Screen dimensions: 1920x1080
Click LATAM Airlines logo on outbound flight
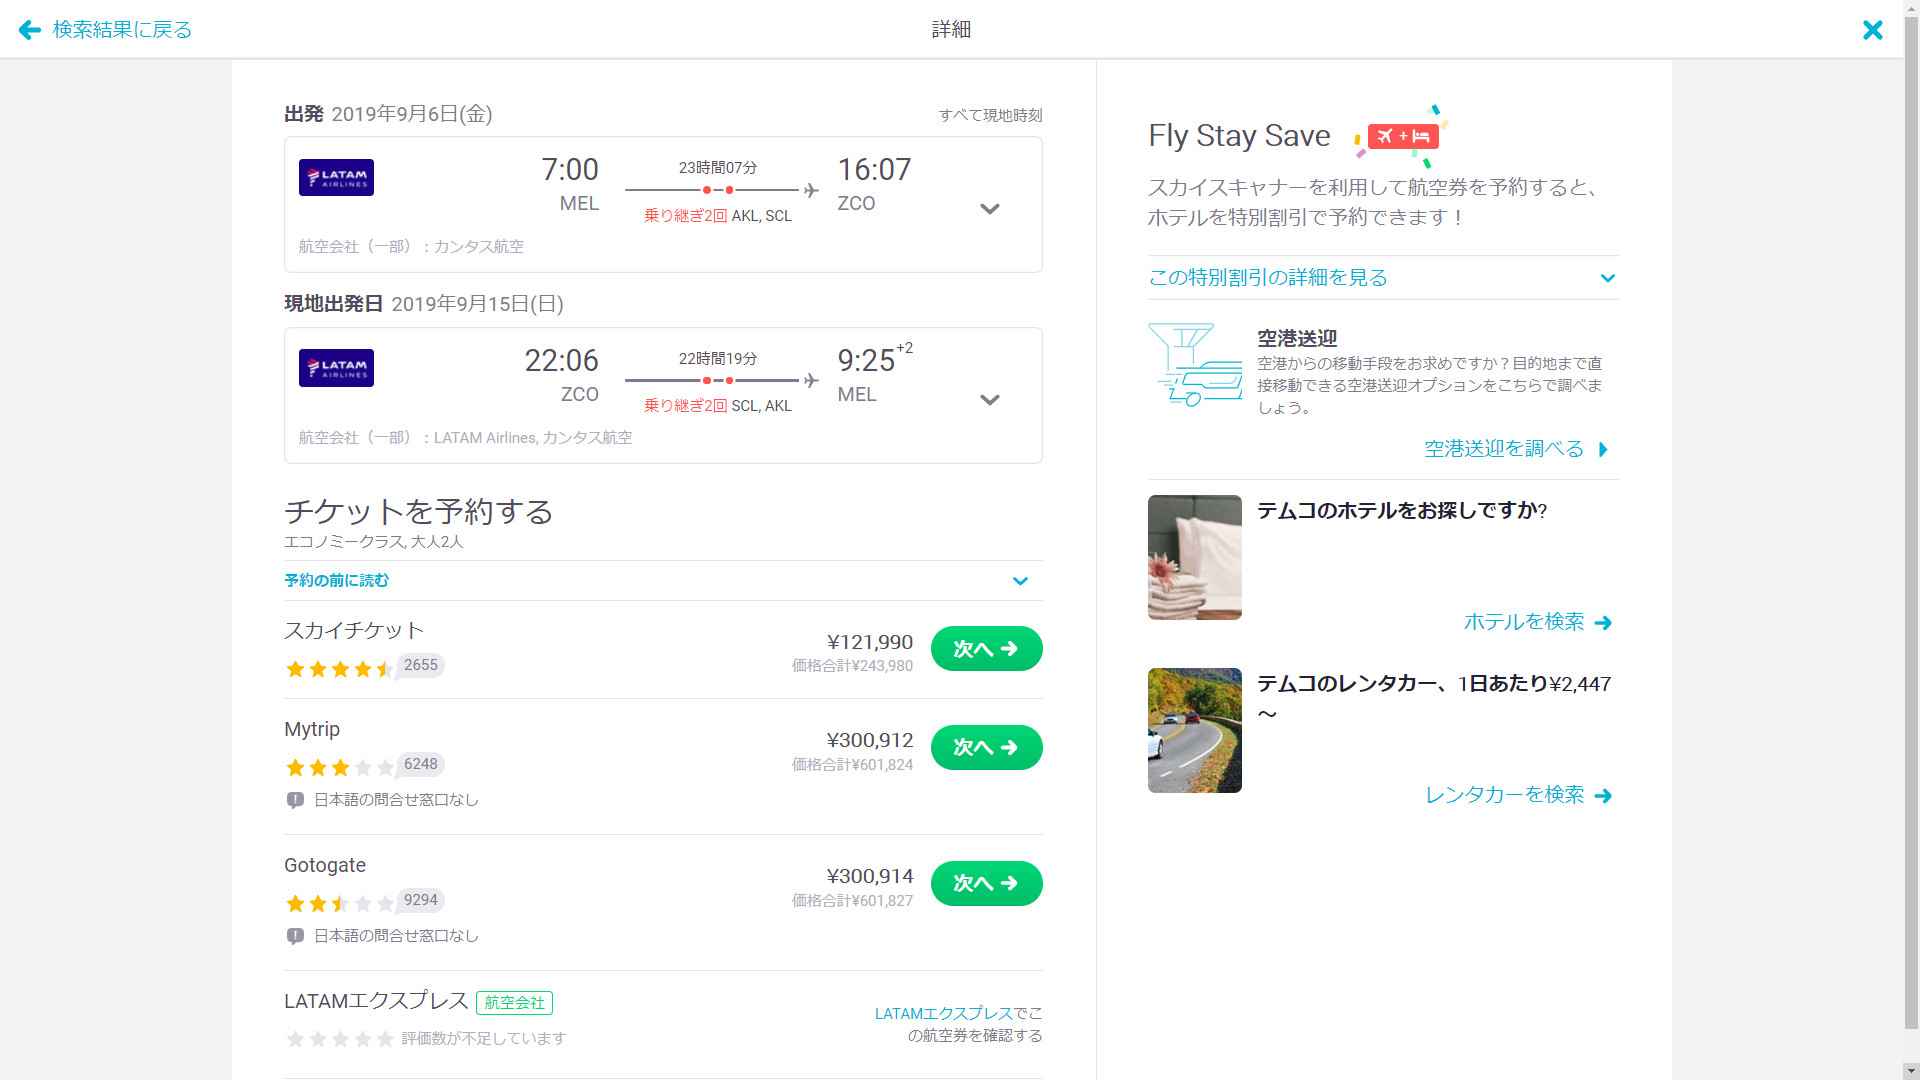point(336,177)
